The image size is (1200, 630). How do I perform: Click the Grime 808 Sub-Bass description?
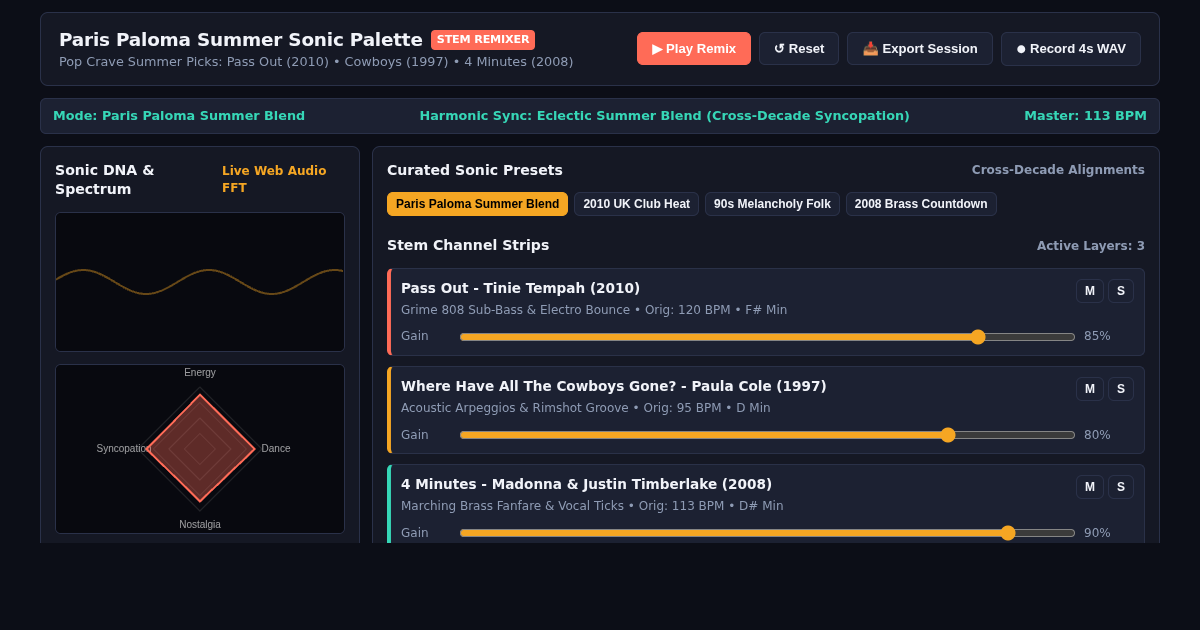(594, 310)
